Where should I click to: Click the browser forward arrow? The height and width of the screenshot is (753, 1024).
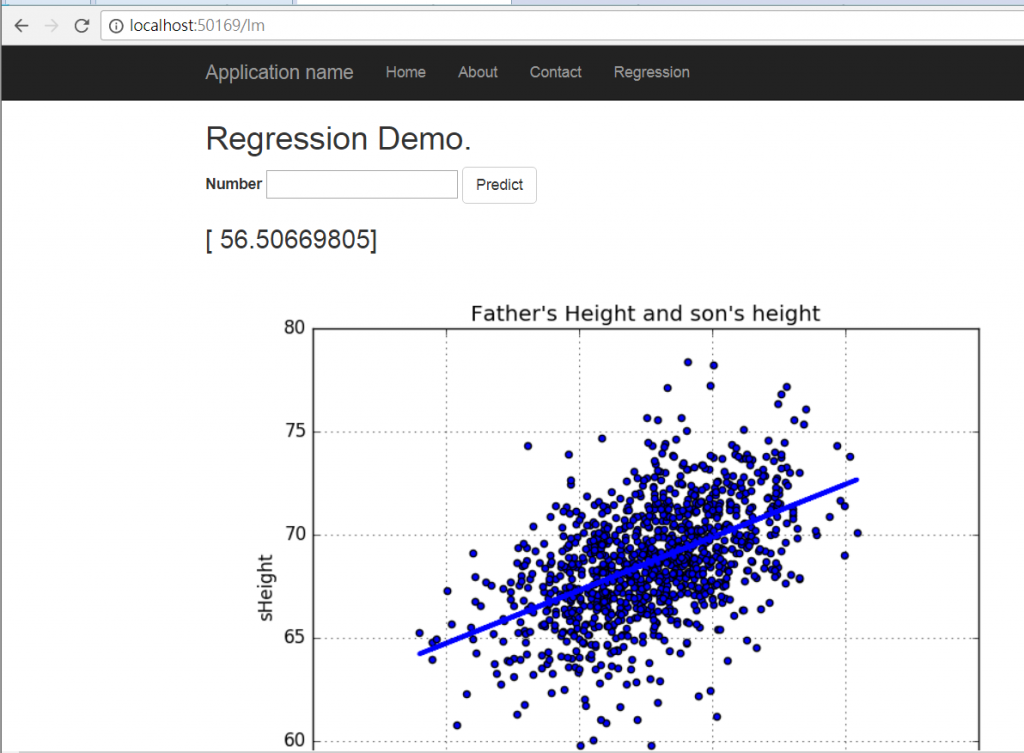(51, 25)
